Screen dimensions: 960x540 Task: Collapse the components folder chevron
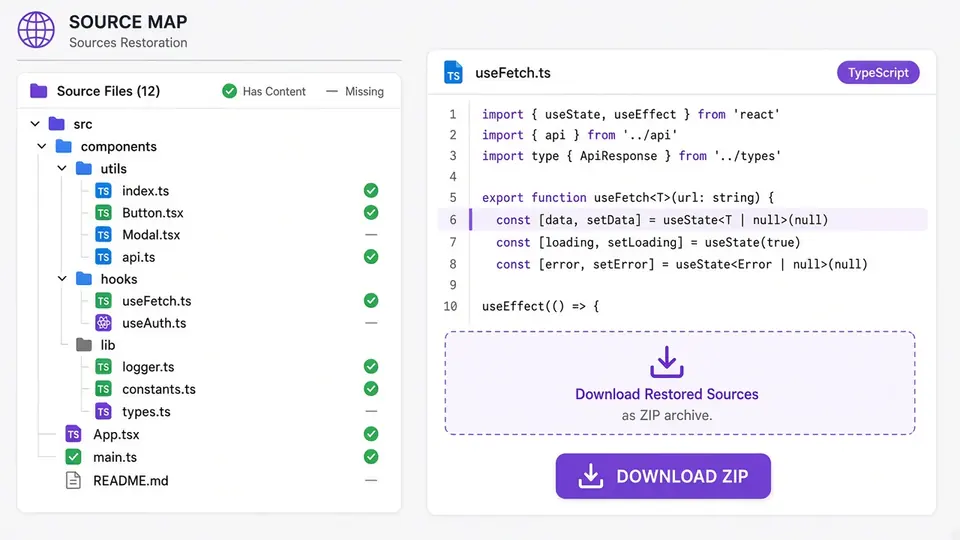[x=42, y=146]
